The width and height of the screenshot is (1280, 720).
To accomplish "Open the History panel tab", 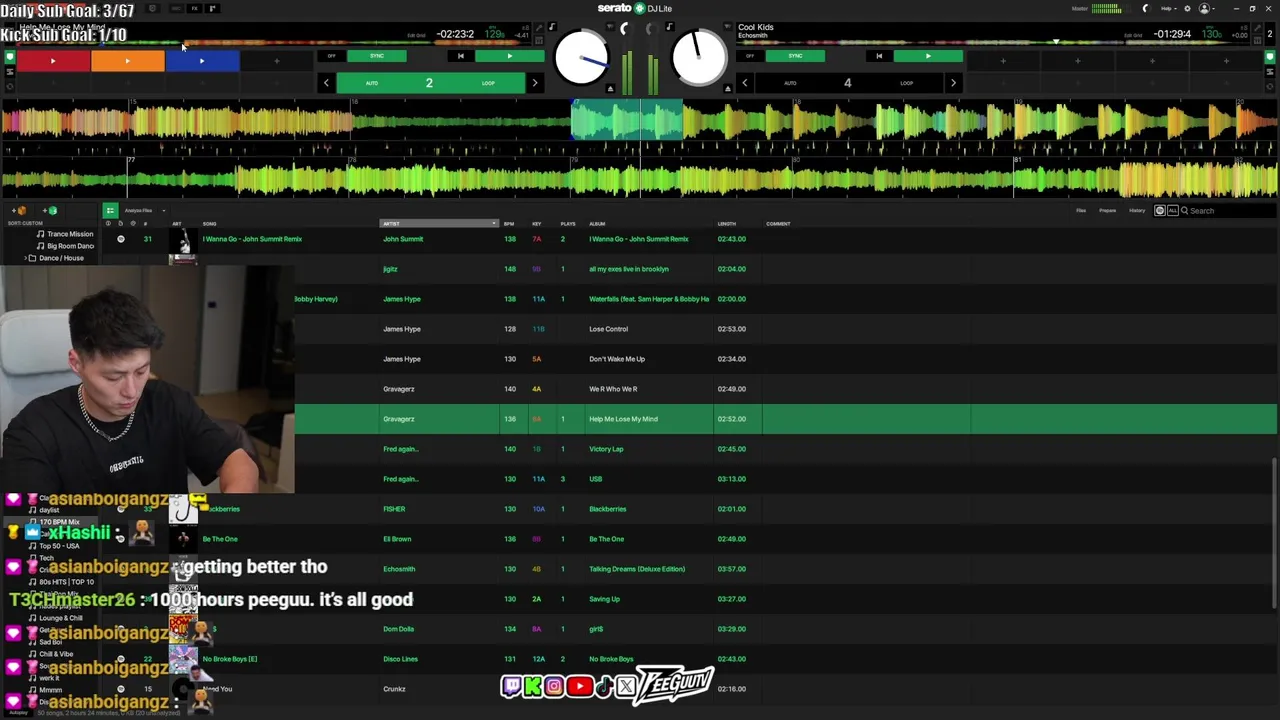I will tap(1137, 211).
